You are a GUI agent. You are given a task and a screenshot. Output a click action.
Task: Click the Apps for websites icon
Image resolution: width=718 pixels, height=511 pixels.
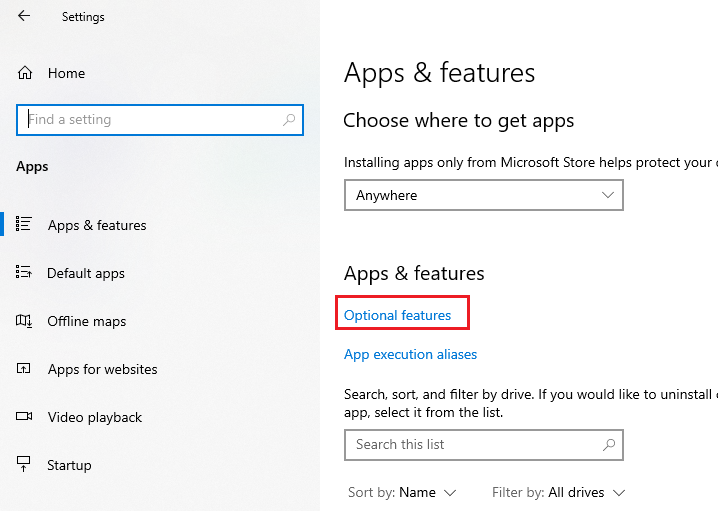coord(24,368)
